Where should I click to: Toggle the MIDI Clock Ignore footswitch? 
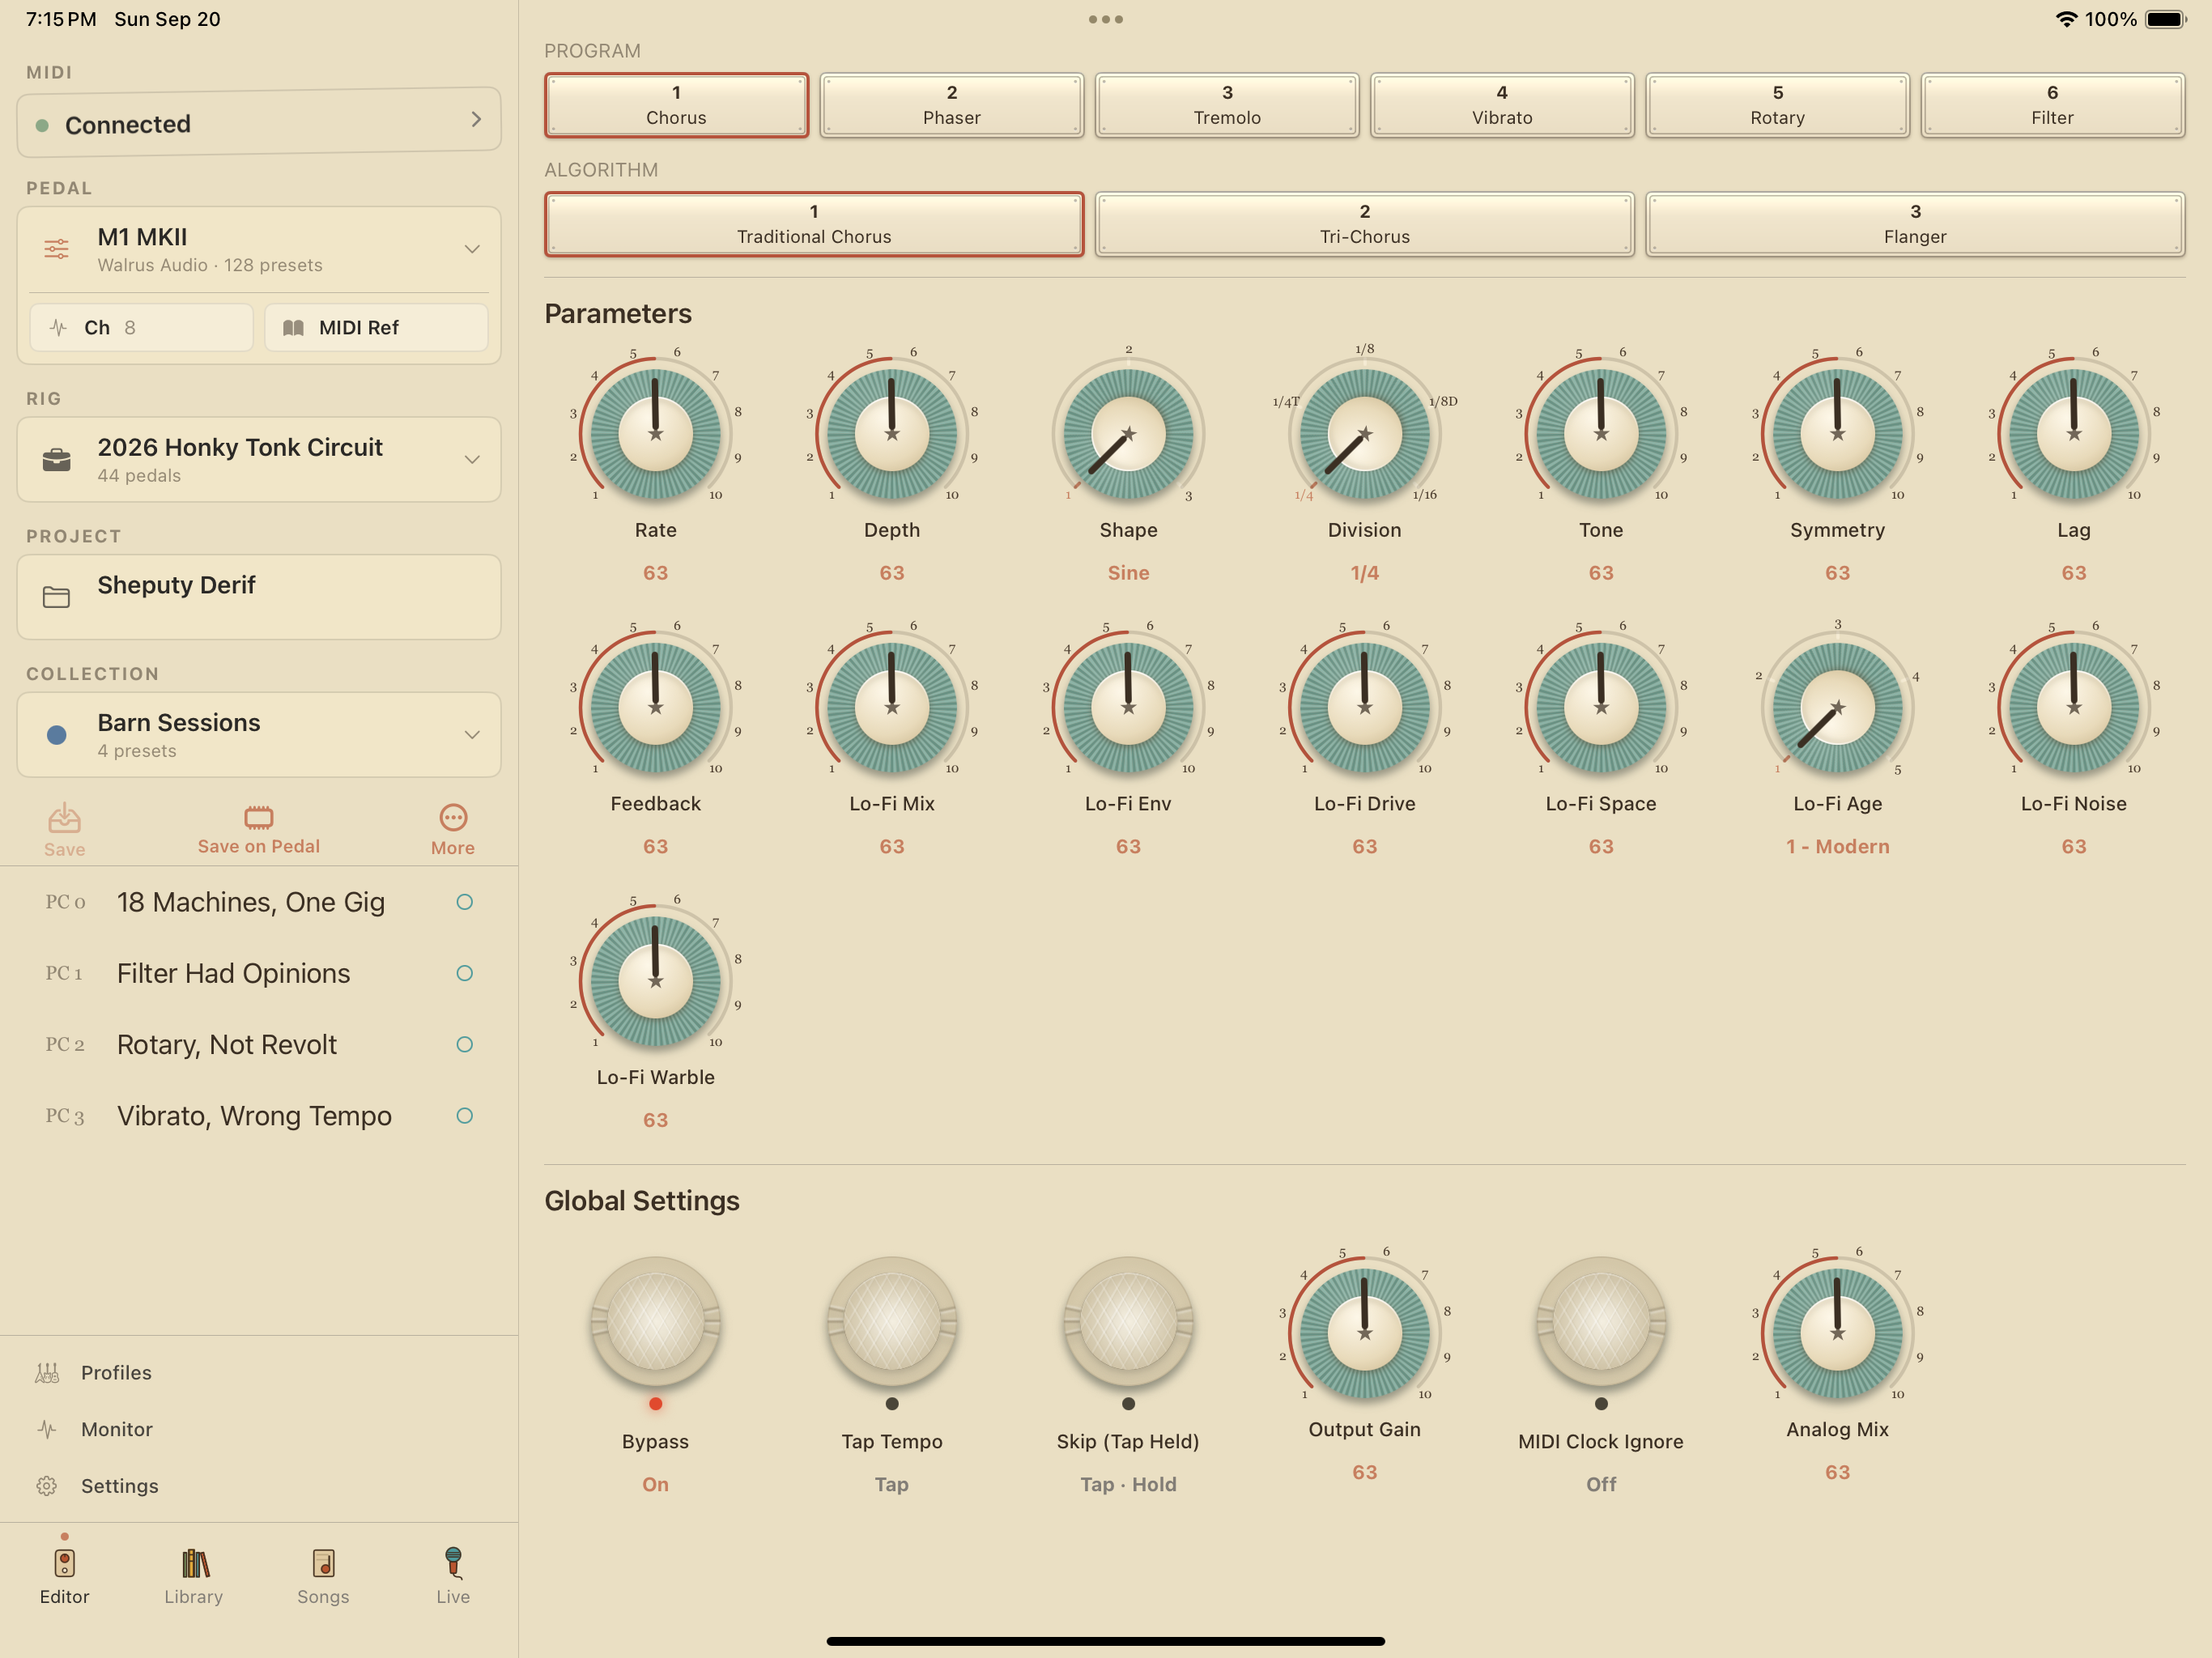(1601, 1320)
